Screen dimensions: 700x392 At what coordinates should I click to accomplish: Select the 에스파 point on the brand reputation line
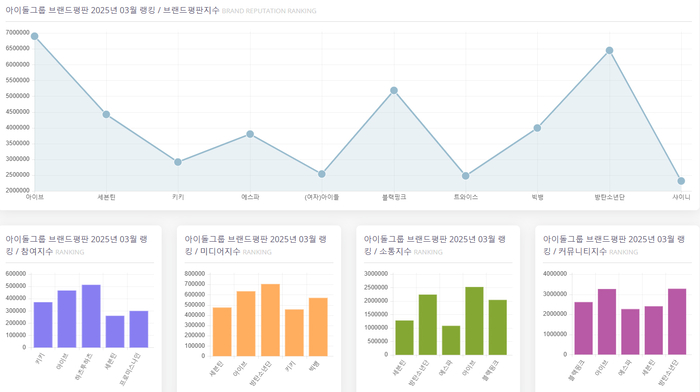point(250,134)
